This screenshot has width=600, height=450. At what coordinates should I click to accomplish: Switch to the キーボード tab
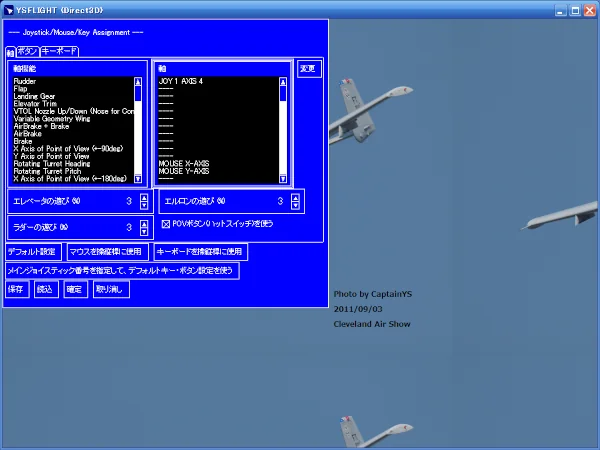point(59,51)
